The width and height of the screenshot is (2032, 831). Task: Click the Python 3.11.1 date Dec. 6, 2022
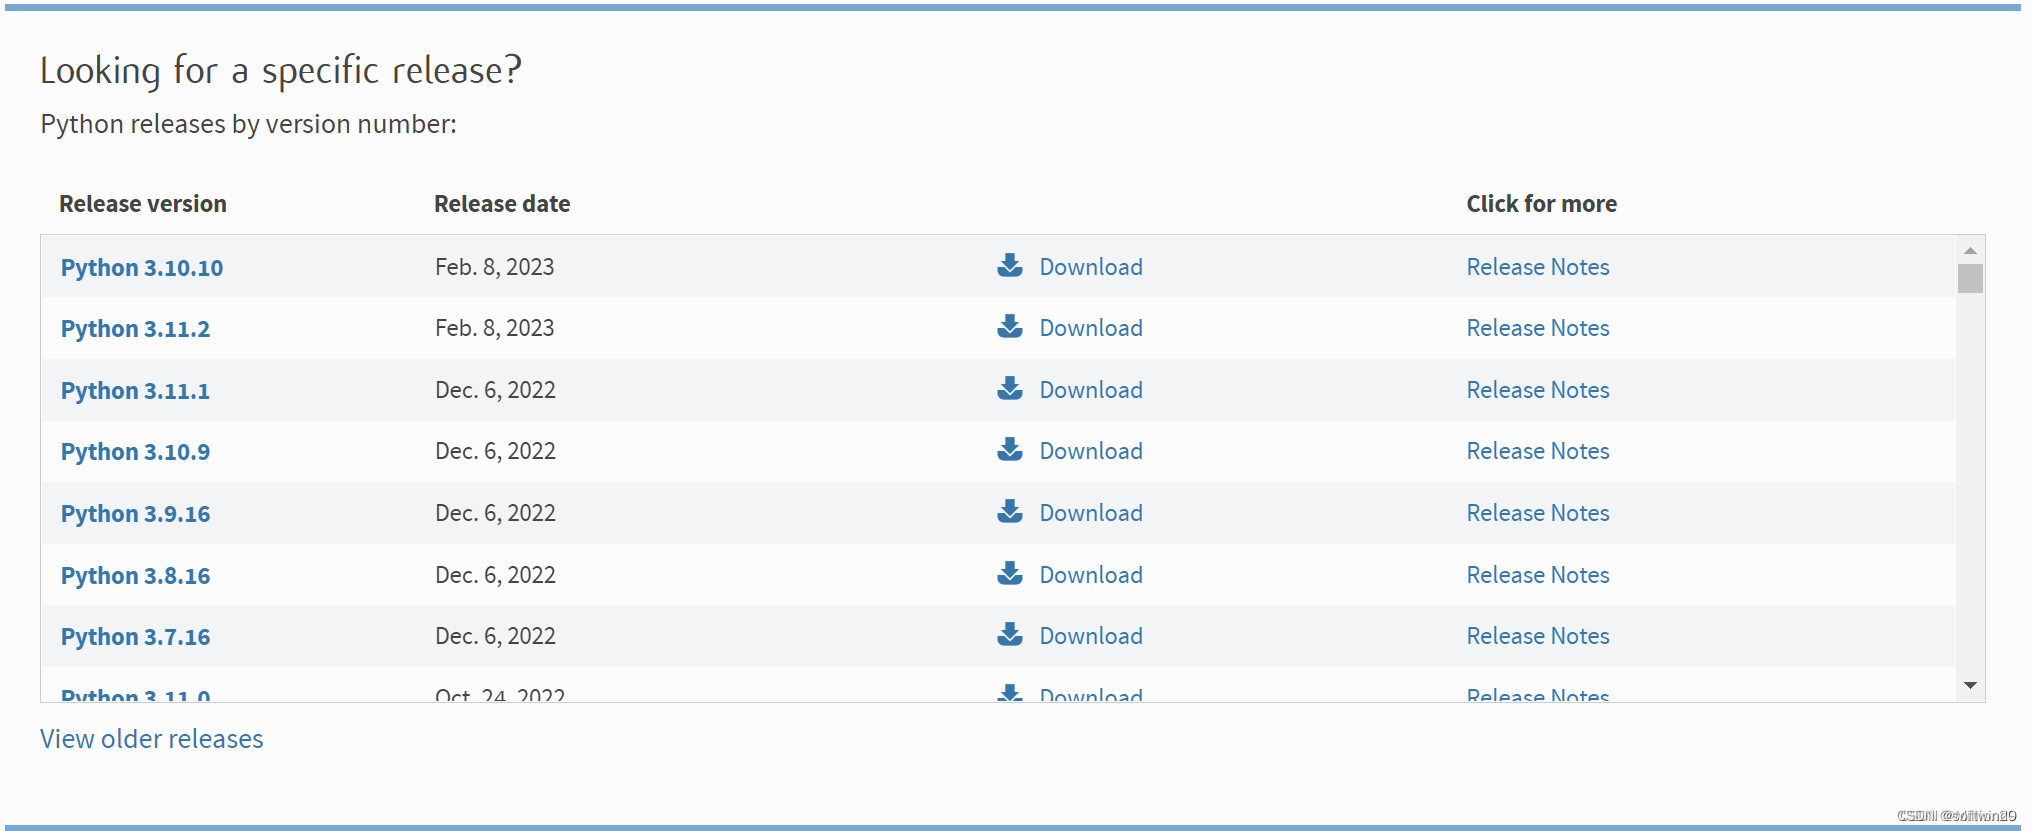click(496, 390)
